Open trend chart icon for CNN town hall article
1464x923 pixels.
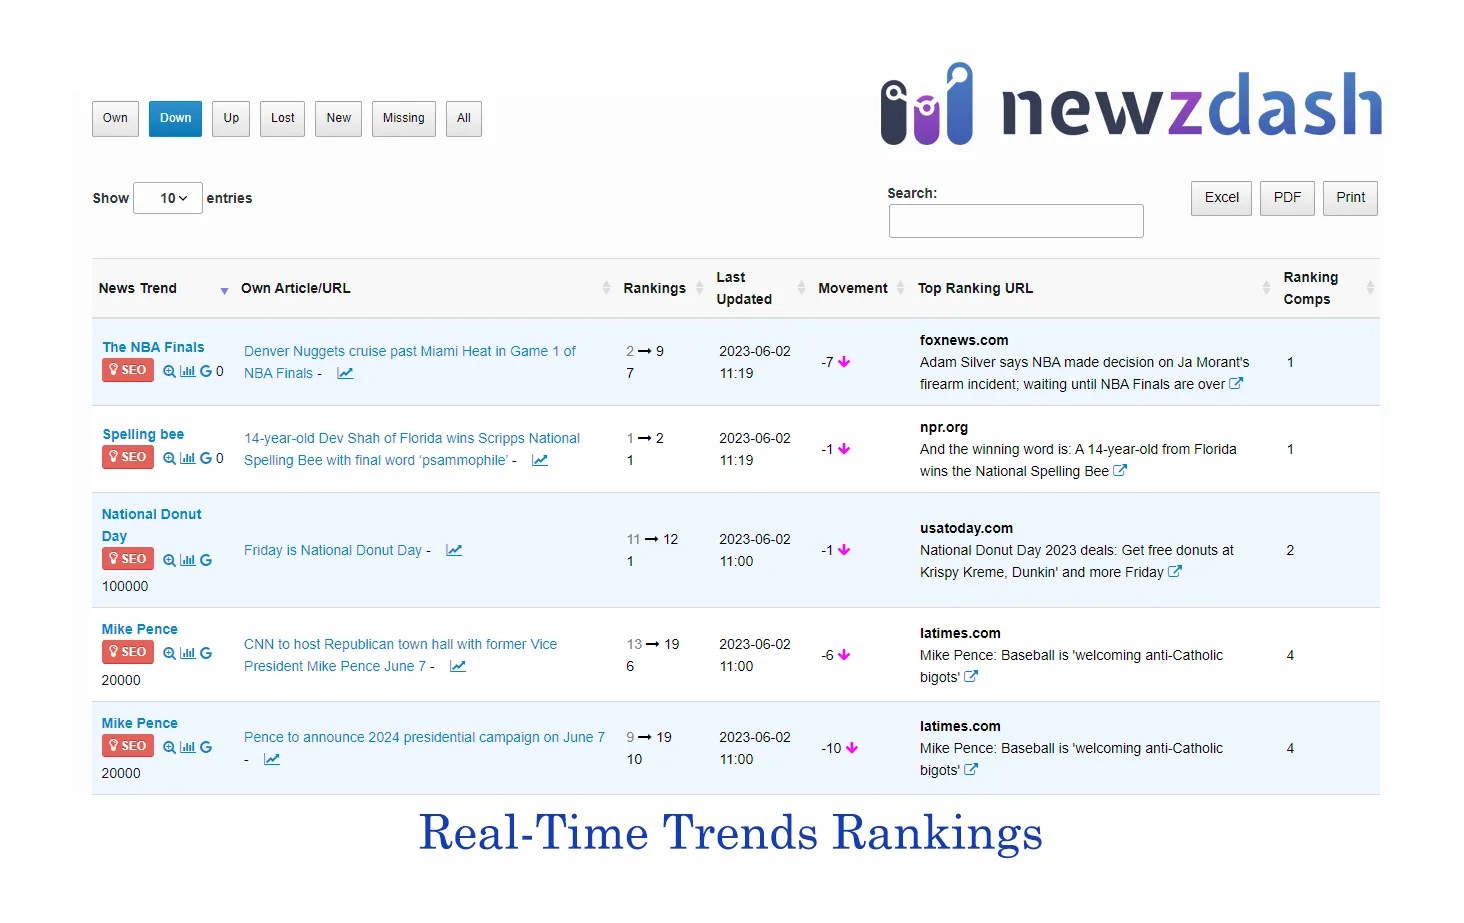click(458, 666)
